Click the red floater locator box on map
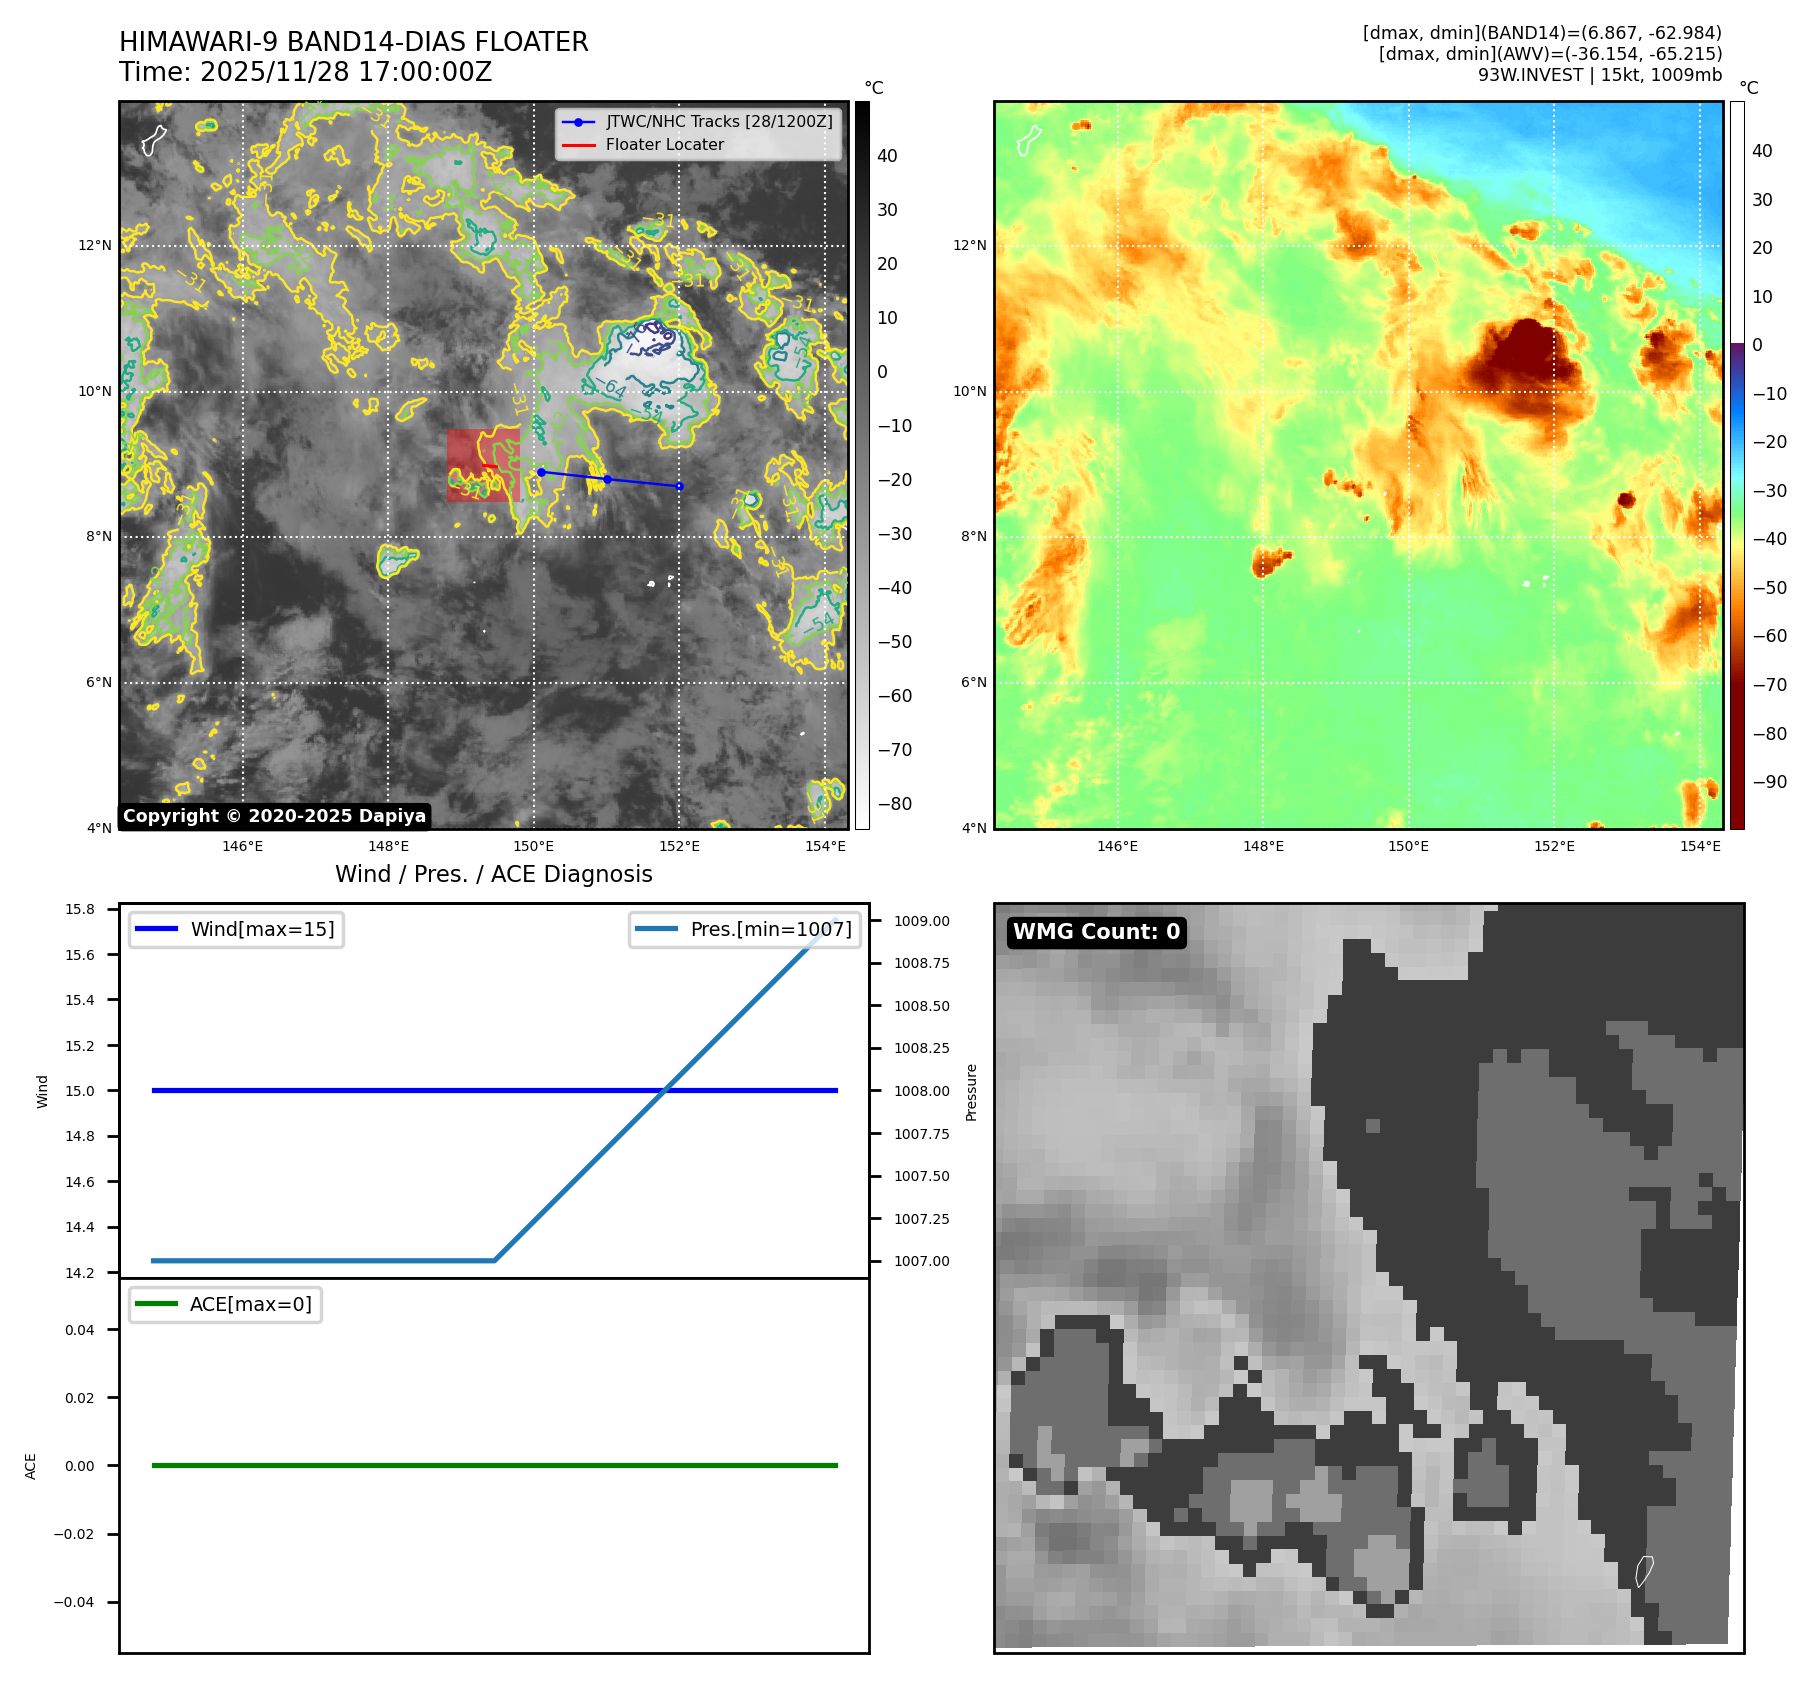This screenshot has width=1813, height=1690. tap(483, 465)
